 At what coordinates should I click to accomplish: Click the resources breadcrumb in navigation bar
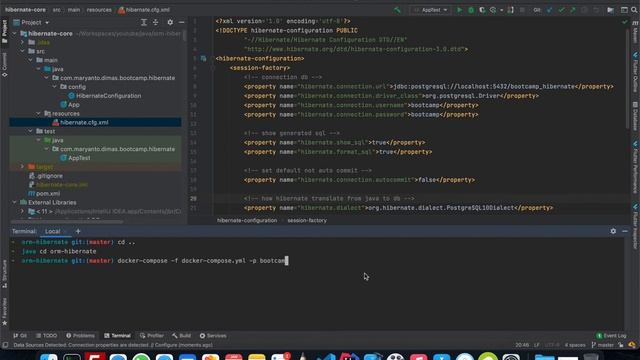[99, 10]
